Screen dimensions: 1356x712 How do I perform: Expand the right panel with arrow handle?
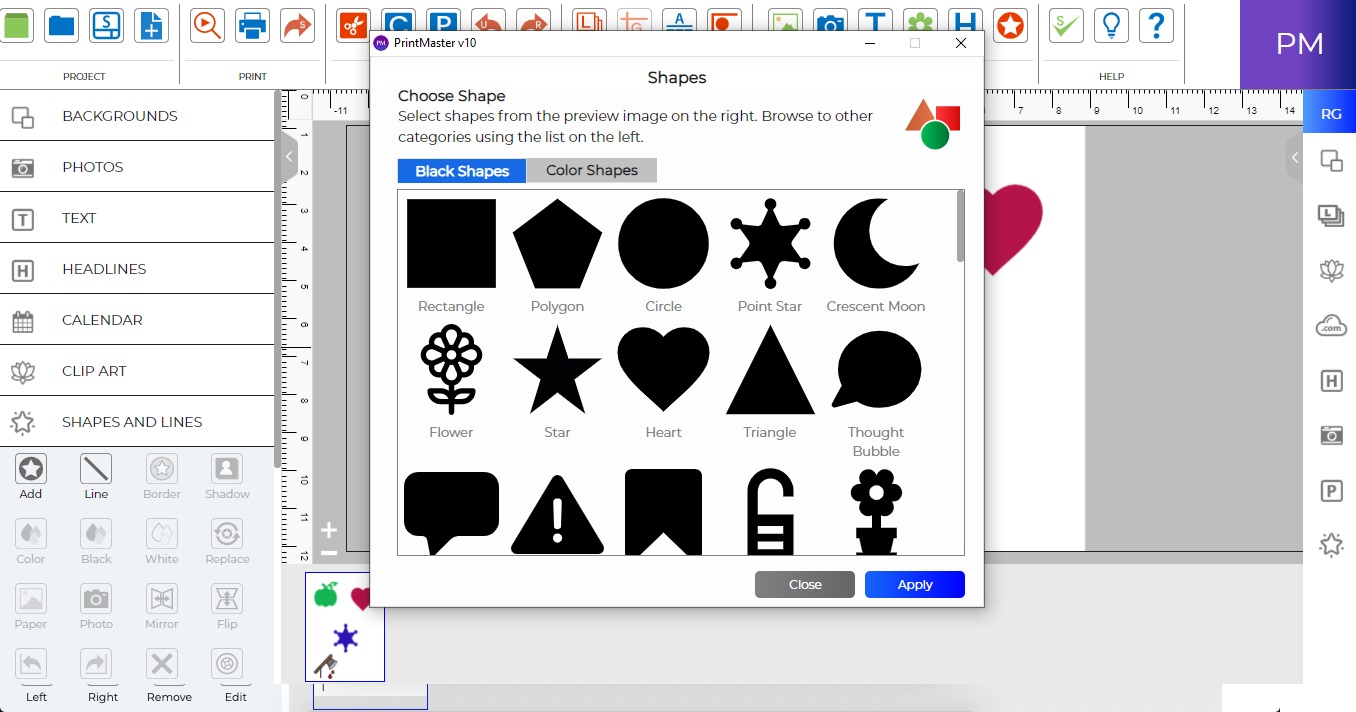pyautogui.click(x=1294, y=157)
